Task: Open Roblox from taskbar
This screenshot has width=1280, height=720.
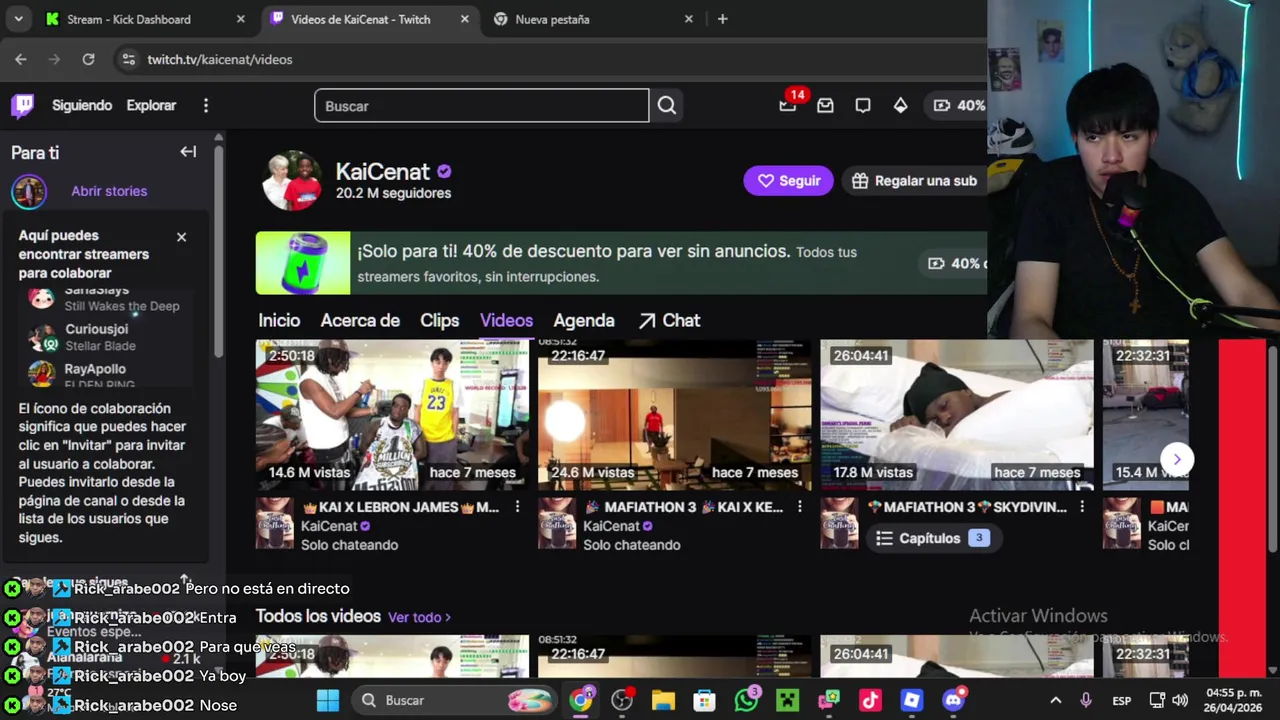Action: pos(911,700)
